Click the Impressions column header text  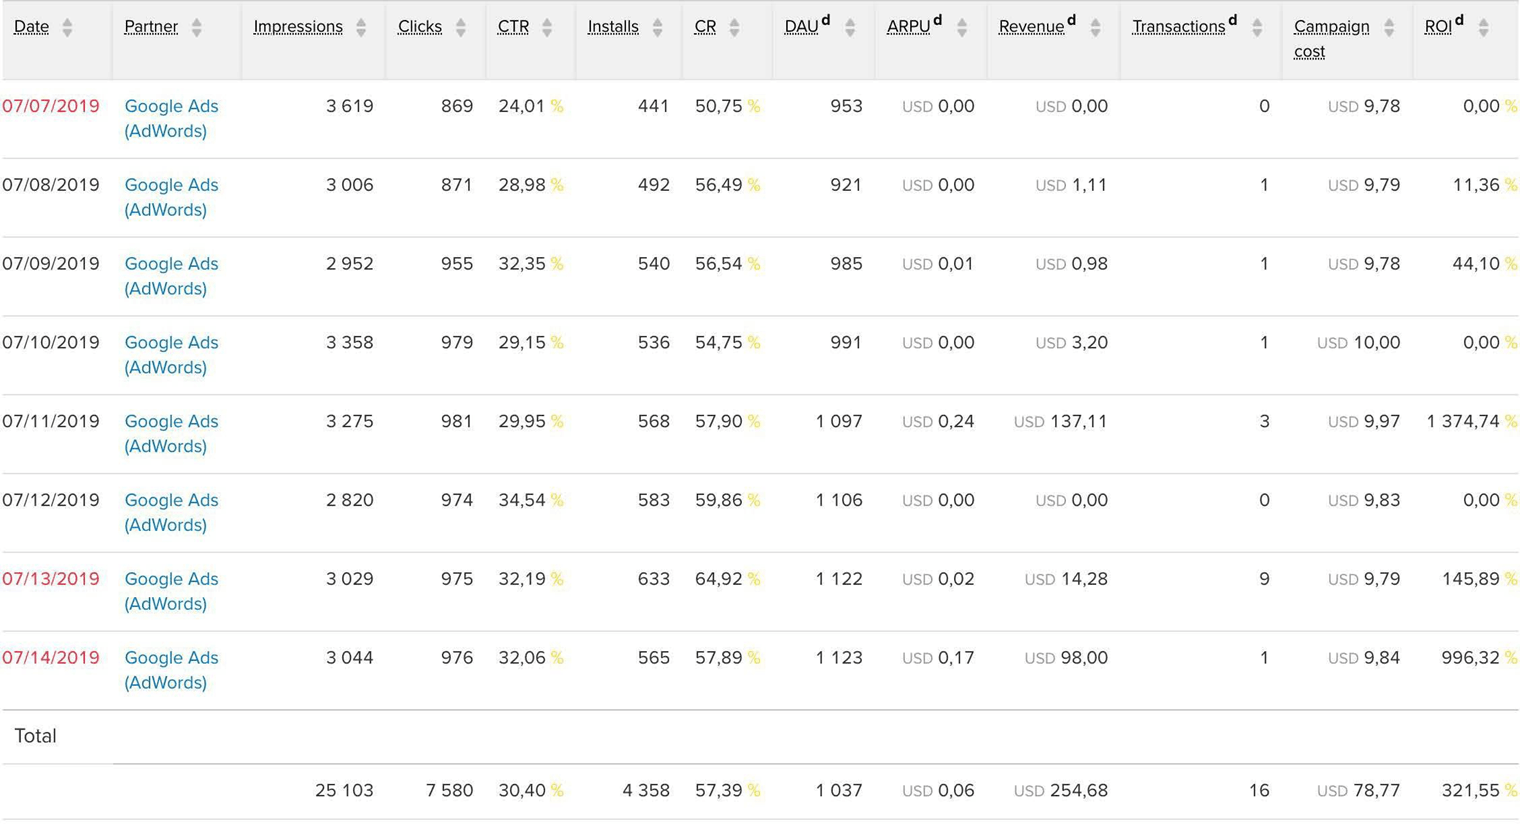tap(298, 27)
